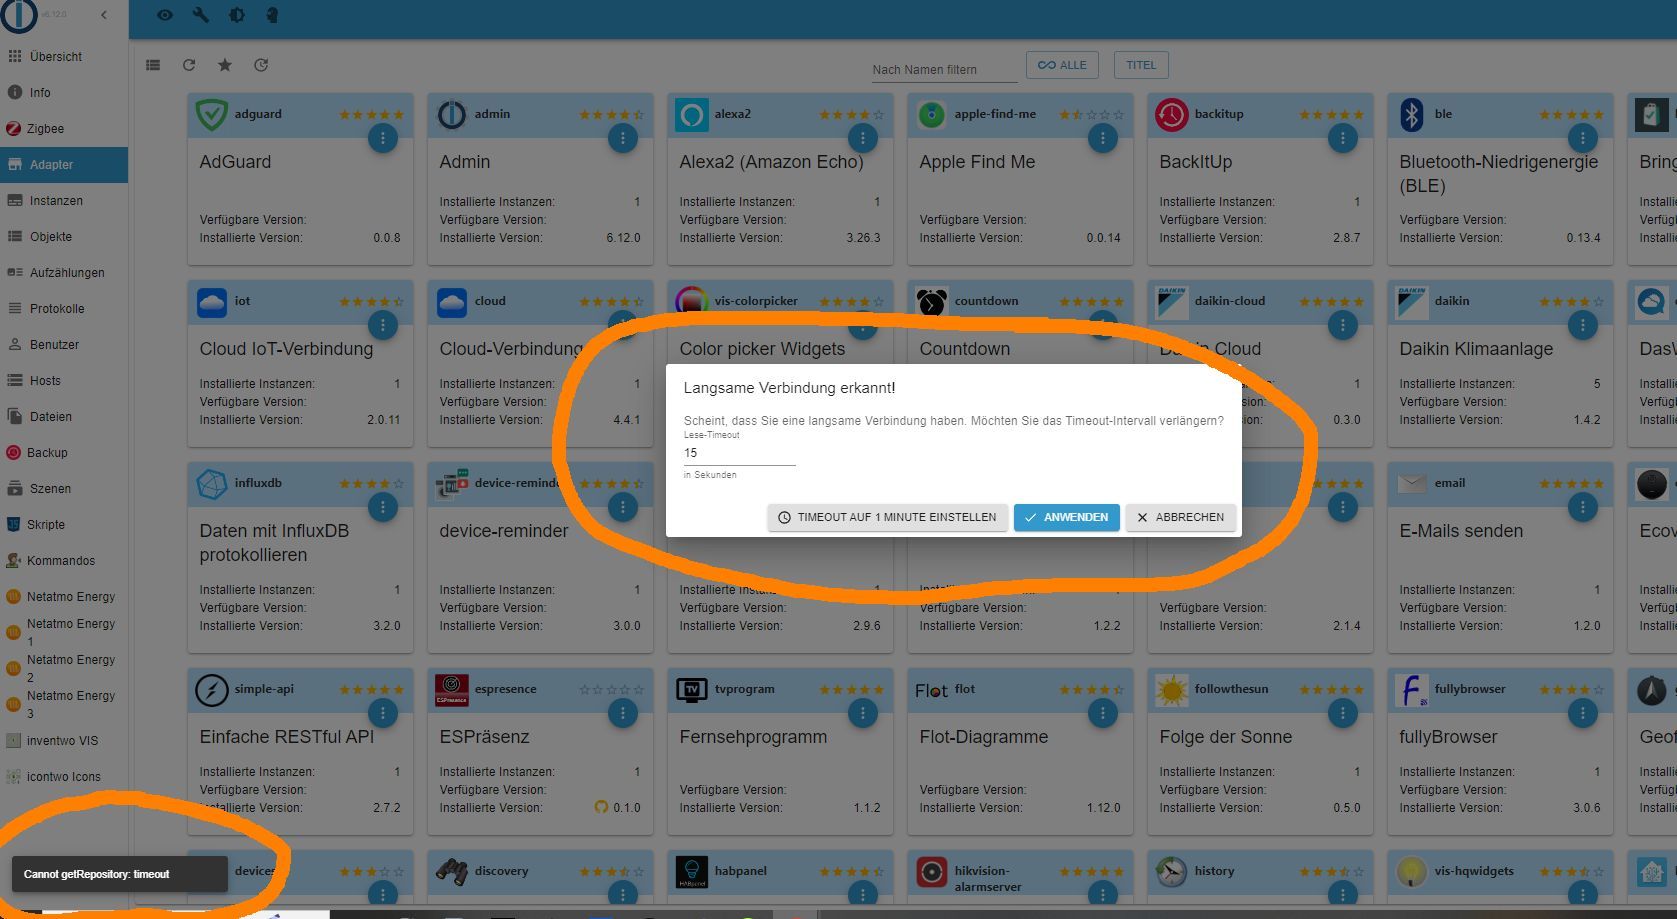This screenshot has height=919, width=1677.
Task: Click the ABBRECHEN button
Action: [x=1180, y=517]
